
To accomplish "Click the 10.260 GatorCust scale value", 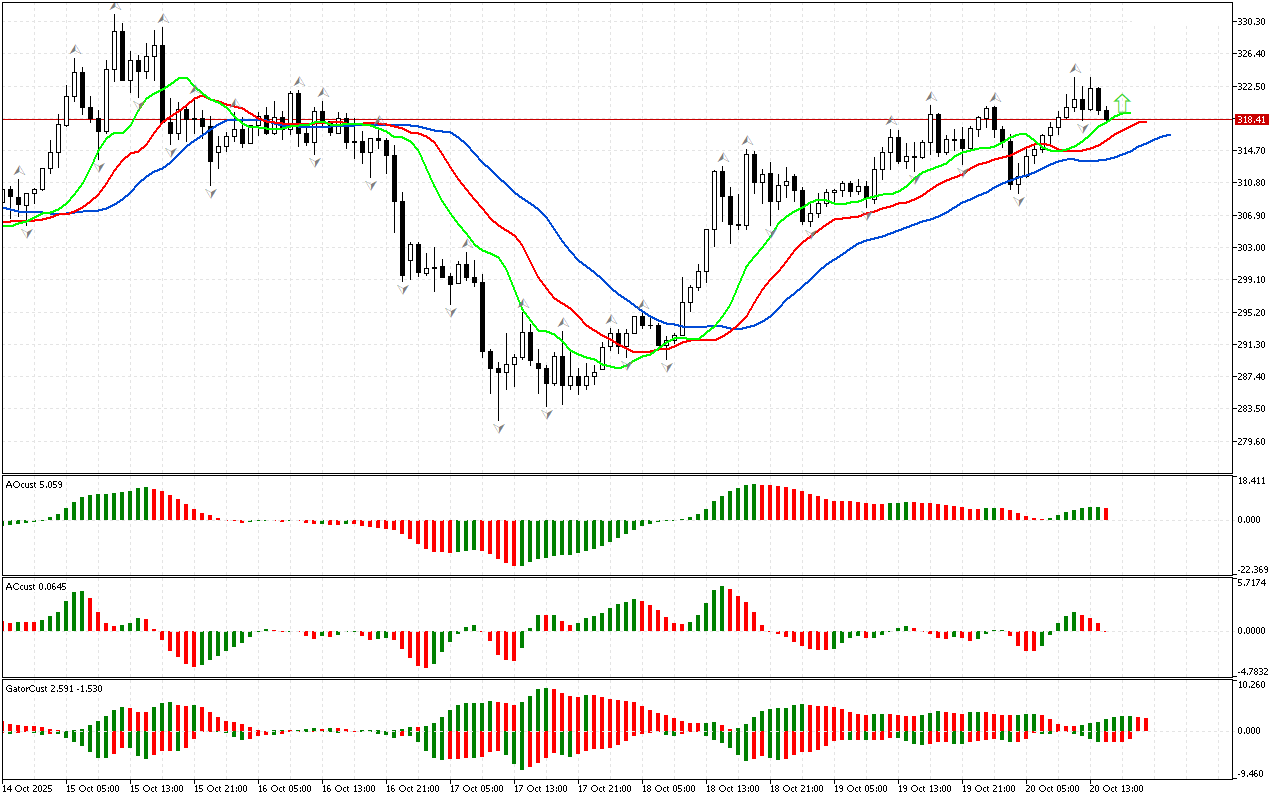I will (1254, 685).
